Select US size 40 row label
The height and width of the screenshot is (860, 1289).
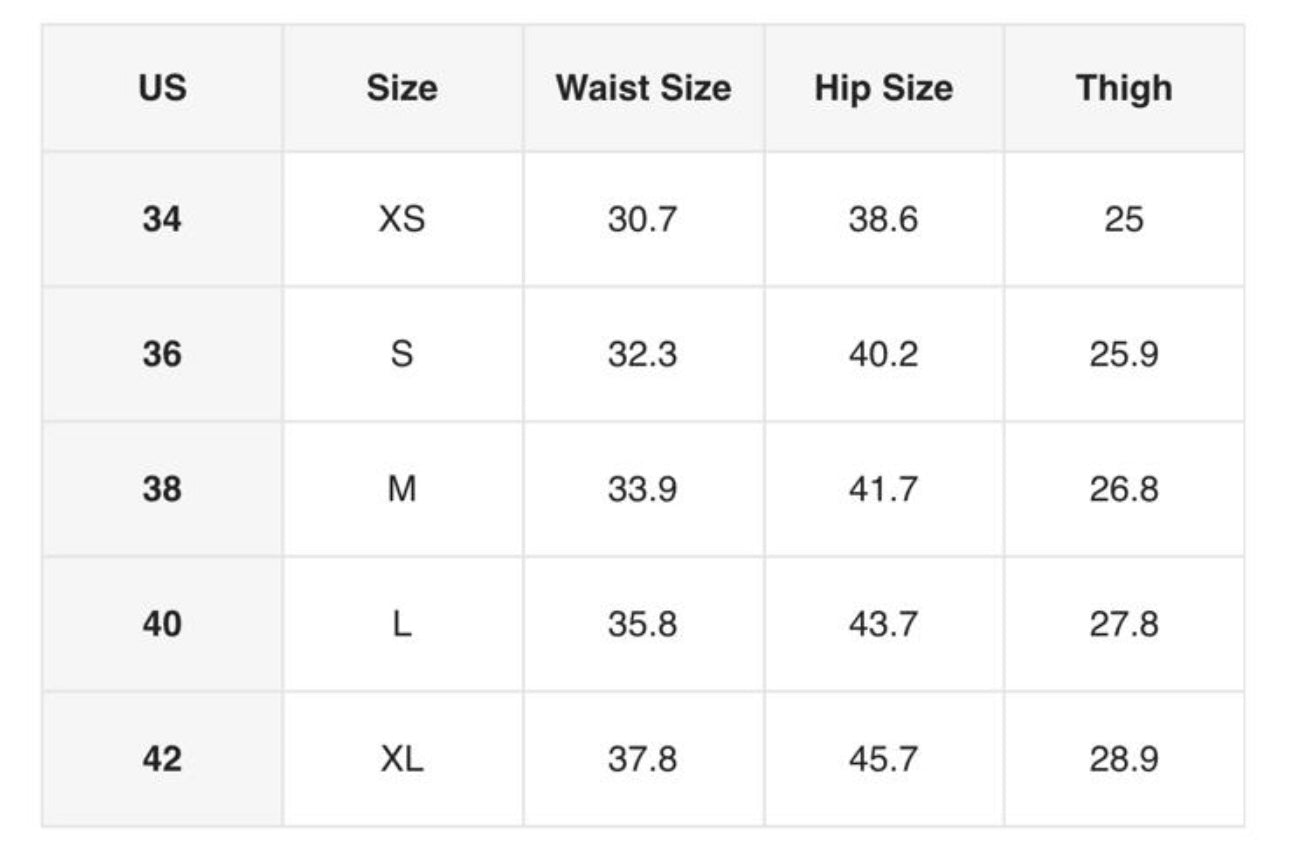pos(162,624)
